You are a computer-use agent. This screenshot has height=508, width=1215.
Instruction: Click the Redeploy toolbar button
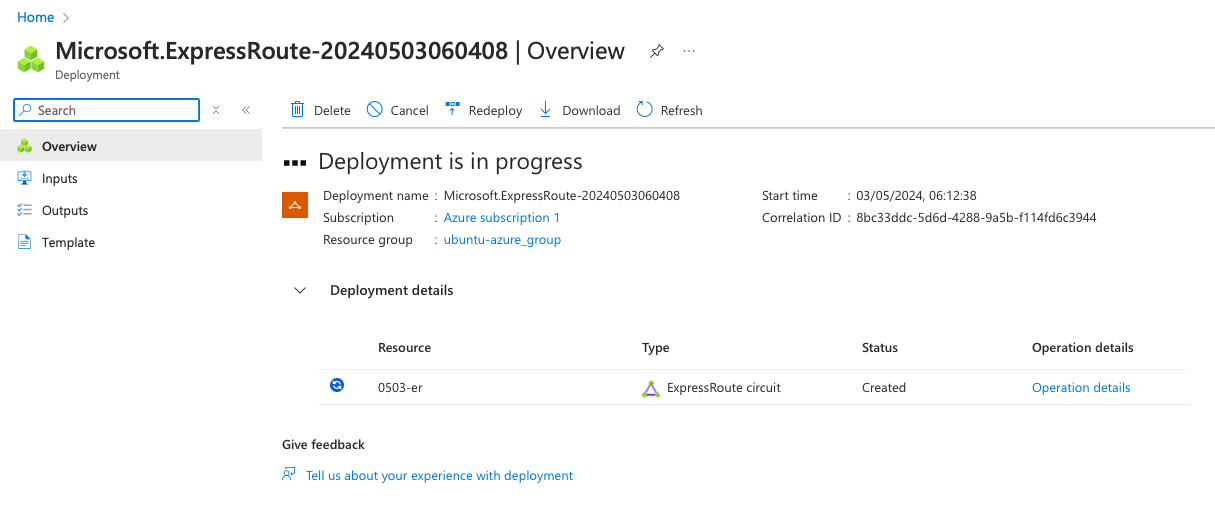483,110
